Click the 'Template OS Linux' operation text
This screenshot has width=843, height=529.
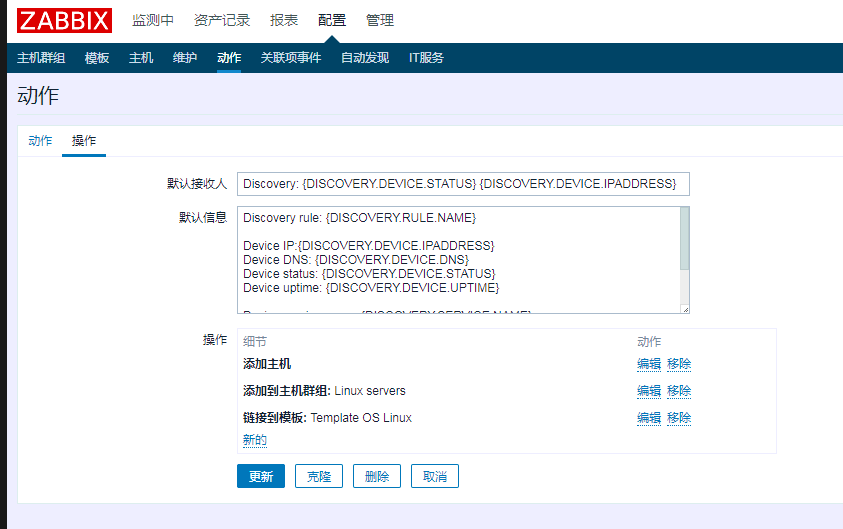[x=361, y=418]
